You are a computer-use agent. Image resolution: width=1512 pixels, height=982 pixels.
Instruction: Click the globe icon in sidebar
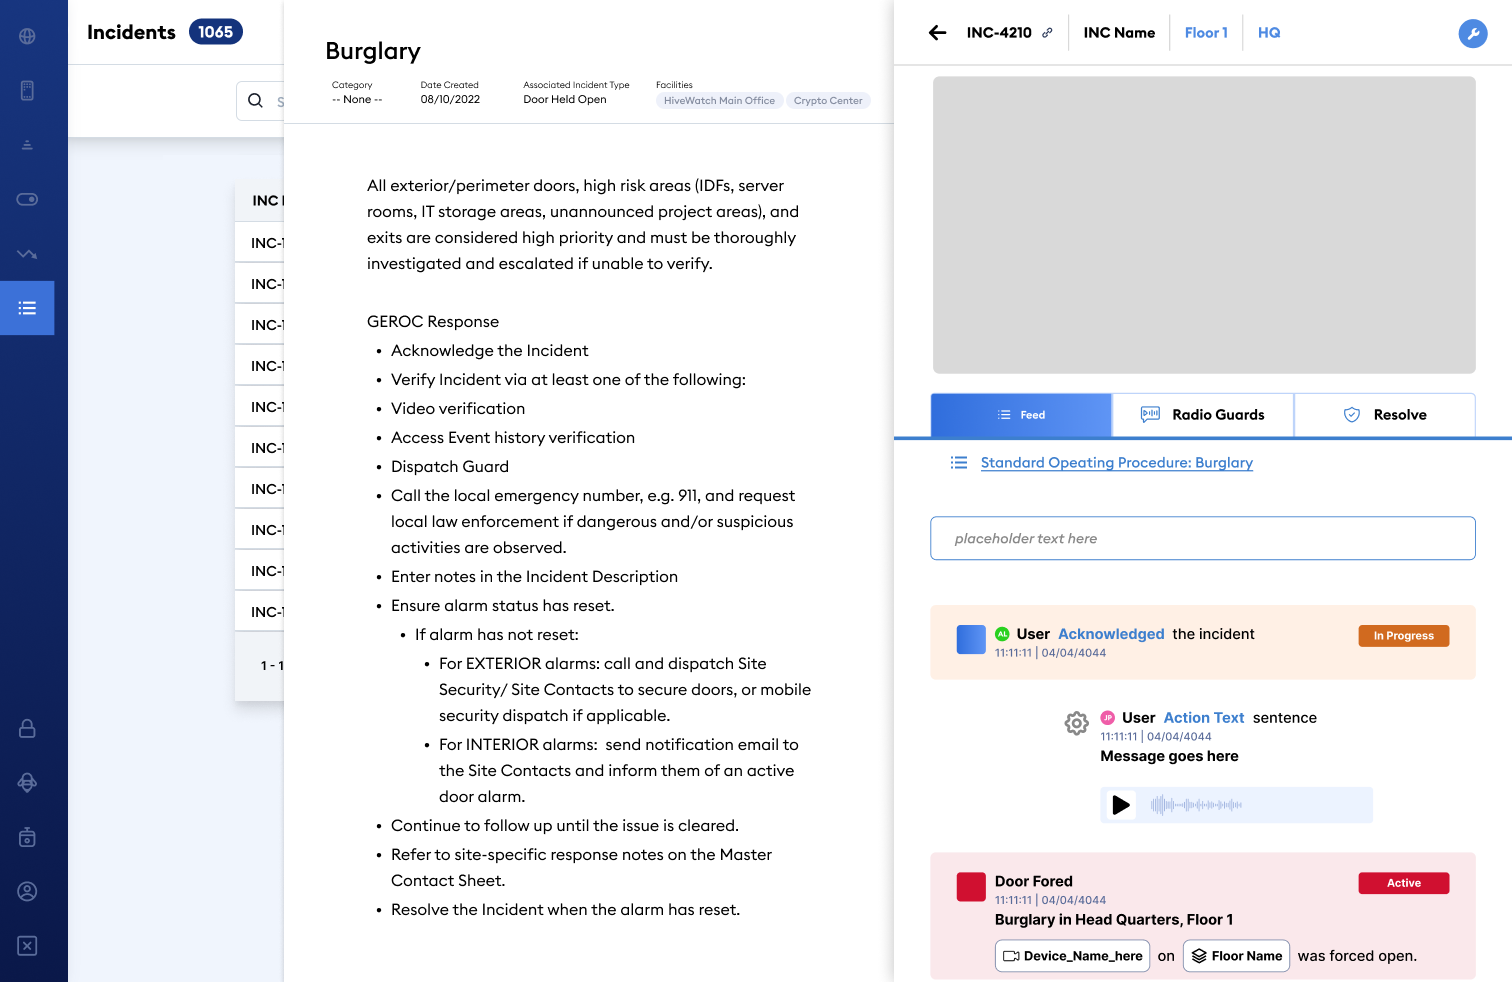click(x=27, y=36)
